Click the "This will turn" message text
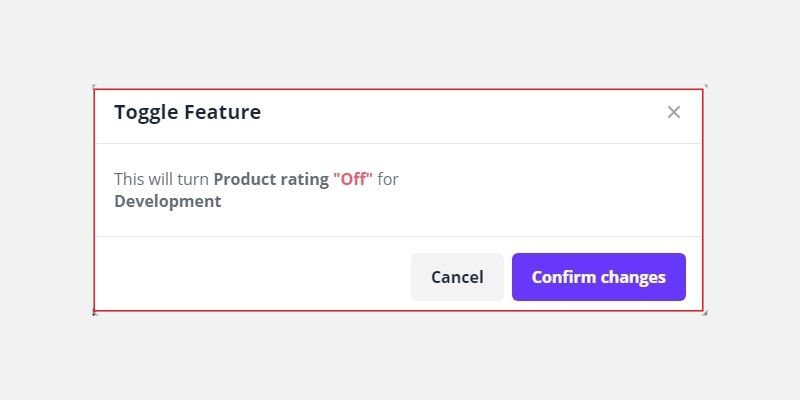Viewport: 800px width, 400px height. (x=161, y=180)
